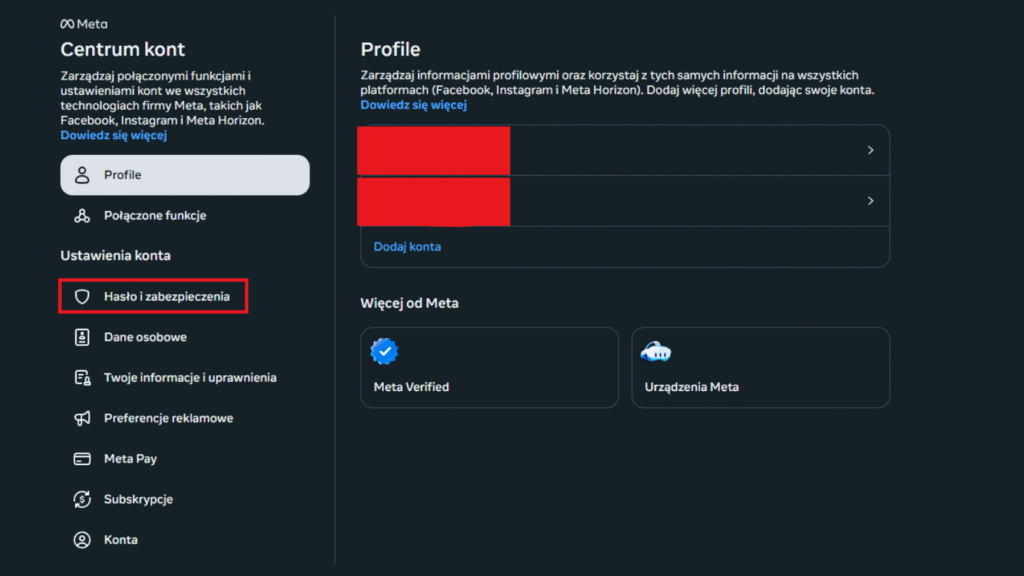Click the Ustawienia konta section label
The image size is (1024, 576).
click(x=116, y=255)
